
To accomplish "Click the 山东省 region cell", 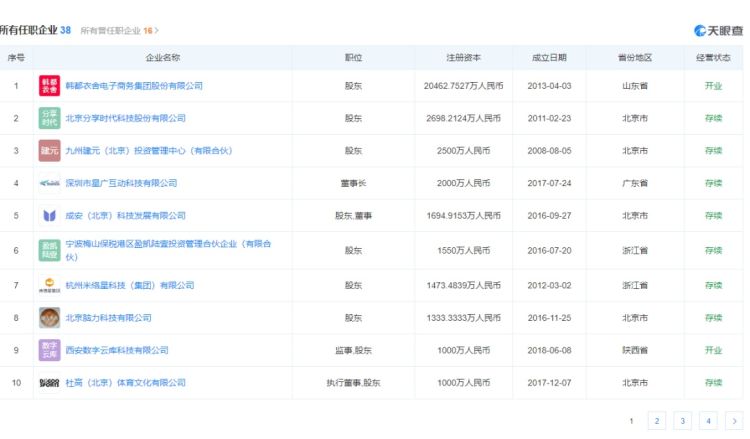I will coord(635,86).
